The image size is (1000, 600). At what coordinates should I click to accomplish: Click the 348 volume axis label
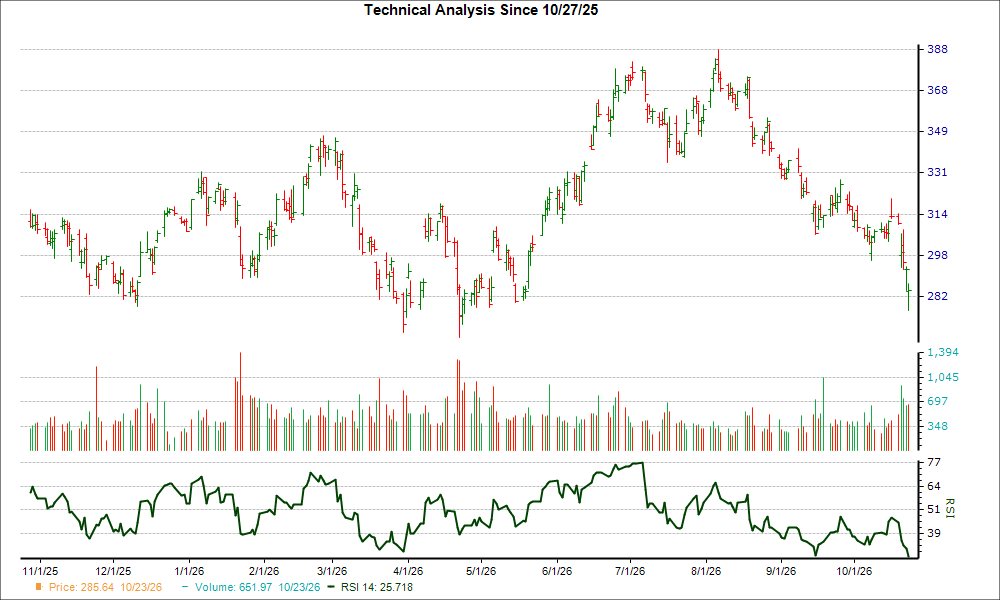pos(937,426)
